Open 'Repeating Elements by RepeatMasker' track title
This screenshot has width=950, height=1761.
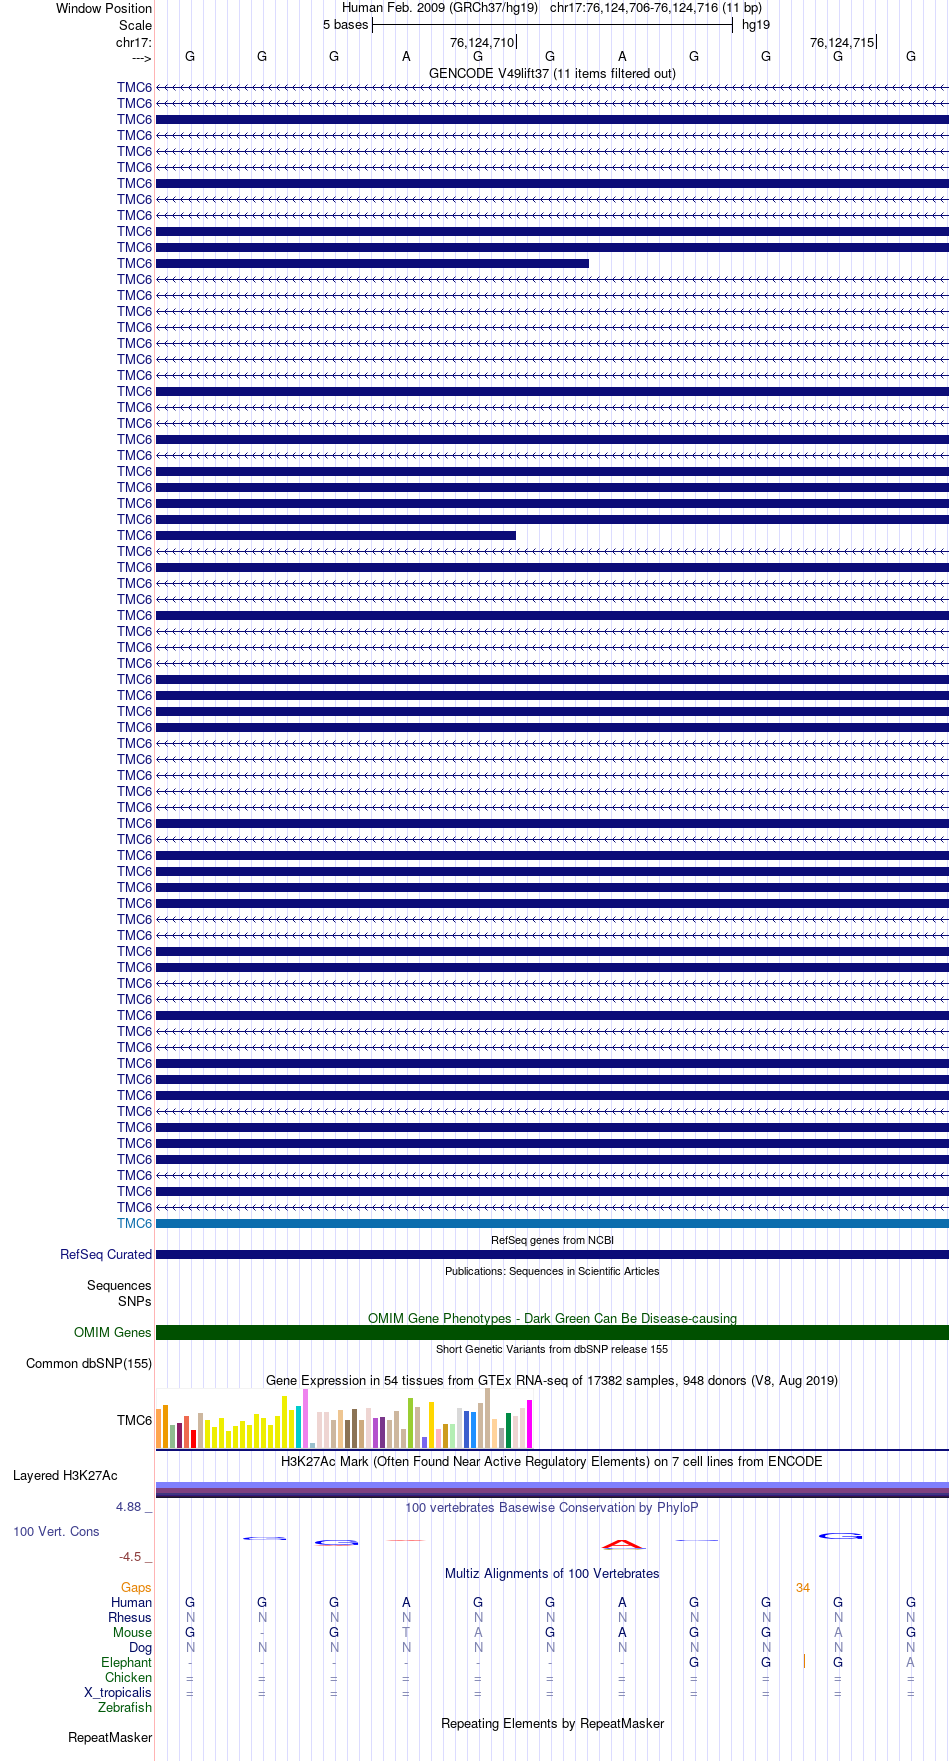552,1724
